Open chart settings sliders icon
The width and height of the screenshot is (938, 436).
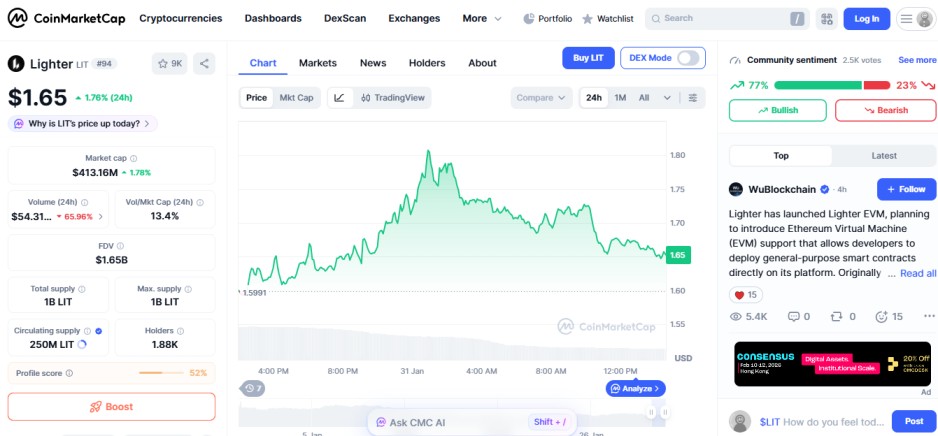[693, 97]
